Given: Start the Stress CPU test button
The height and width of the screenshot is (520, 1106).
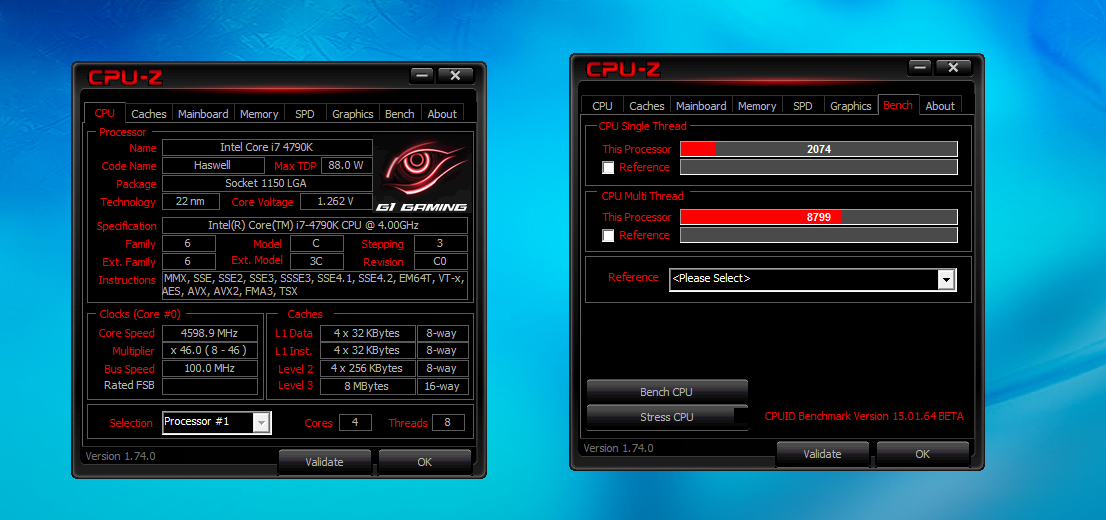Looking at the screenshot, I should (x=667, y=417).
